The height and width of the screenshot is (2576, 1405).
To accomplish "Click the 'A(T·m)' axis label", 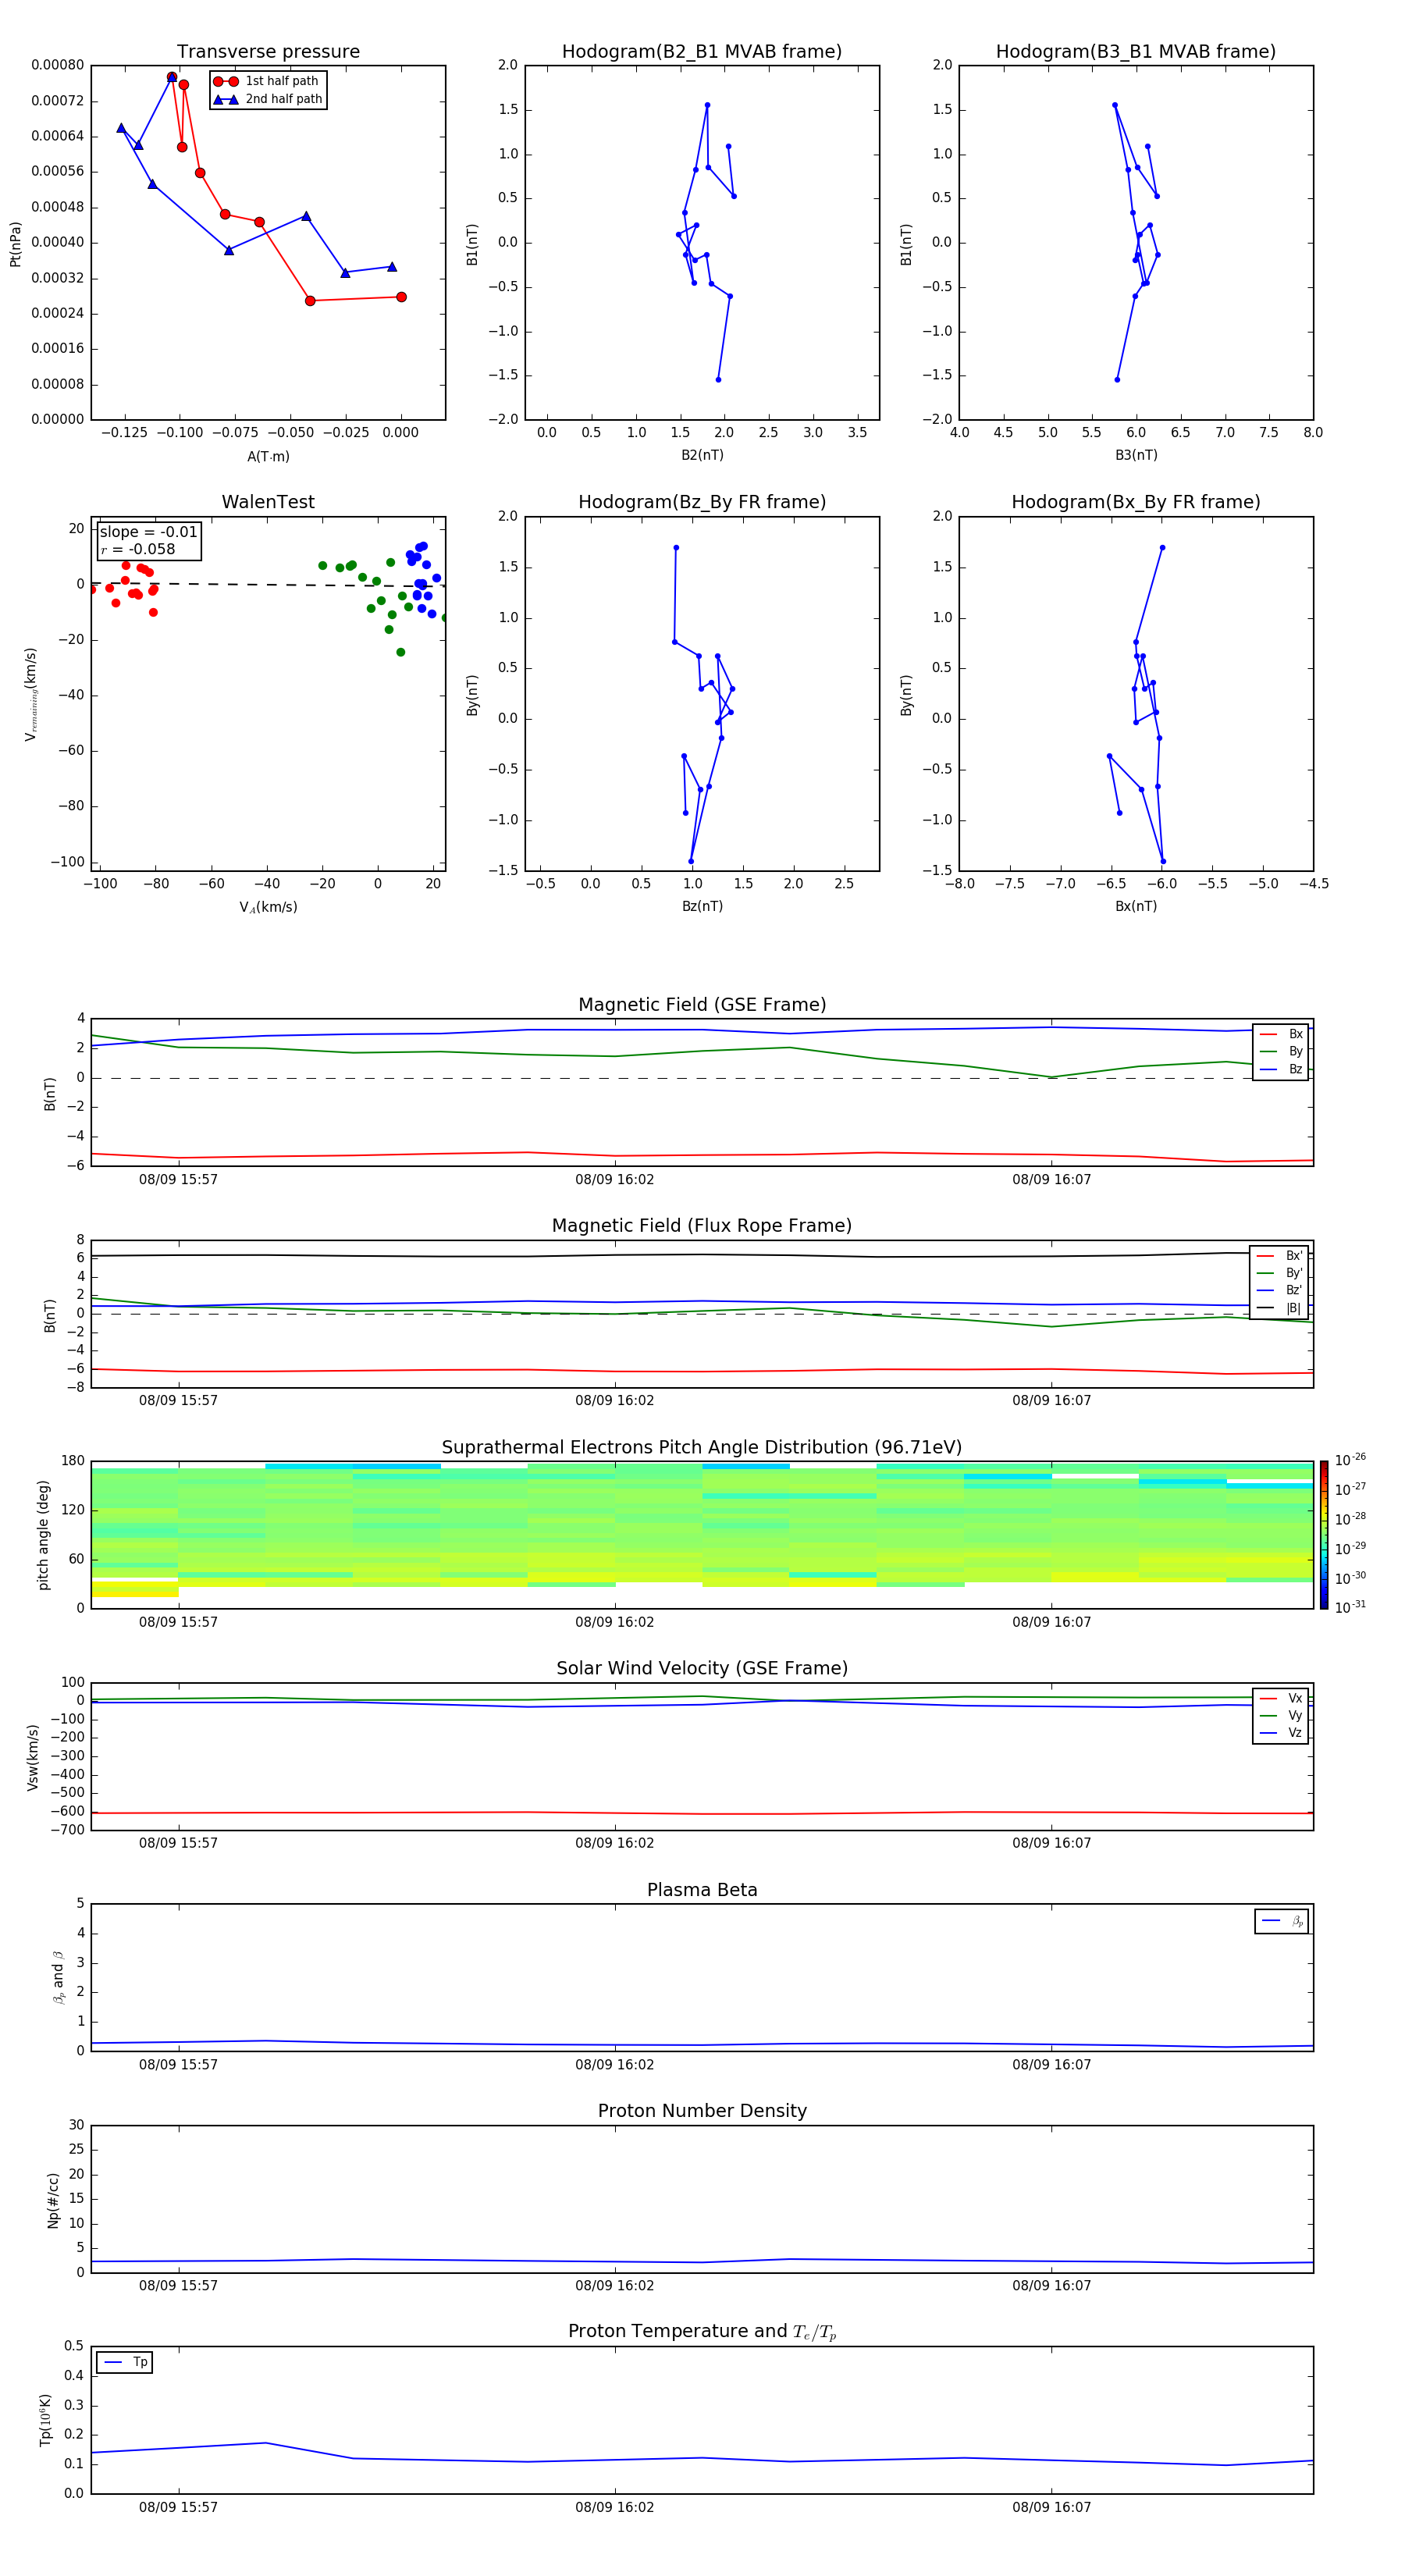I will point(268,456).
